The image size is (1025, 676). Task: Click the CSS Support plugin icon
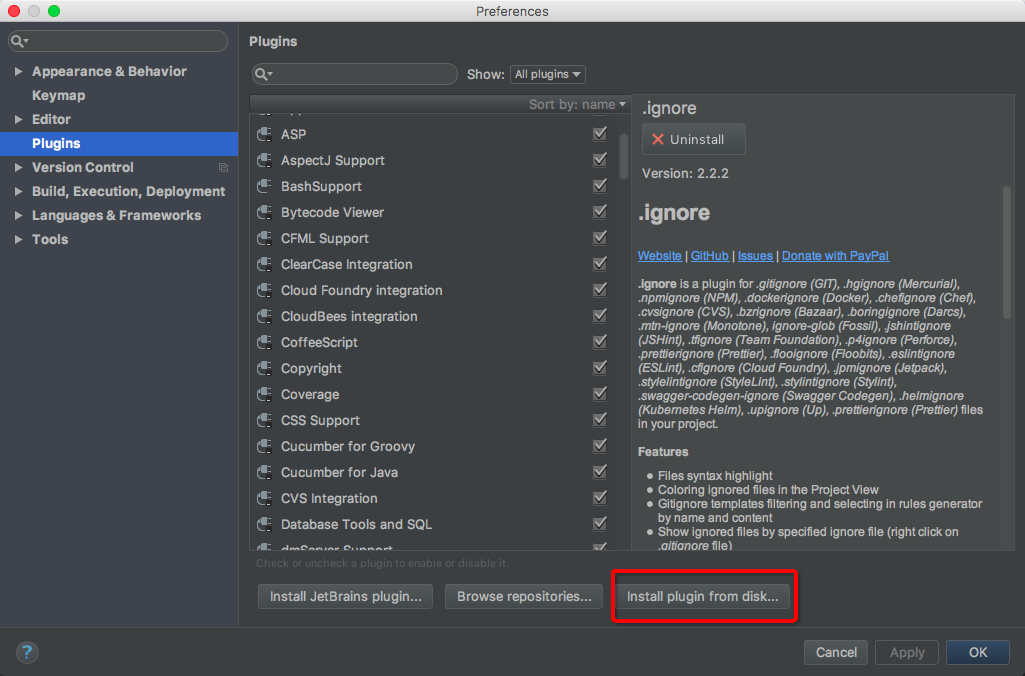[x=265, y=420]
